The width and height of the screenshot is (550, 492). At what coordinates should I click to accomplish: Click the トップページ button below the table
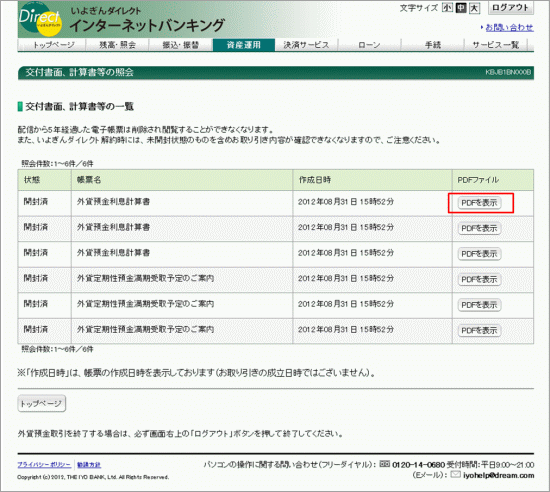pyautogui.click(x=42, y=404)
